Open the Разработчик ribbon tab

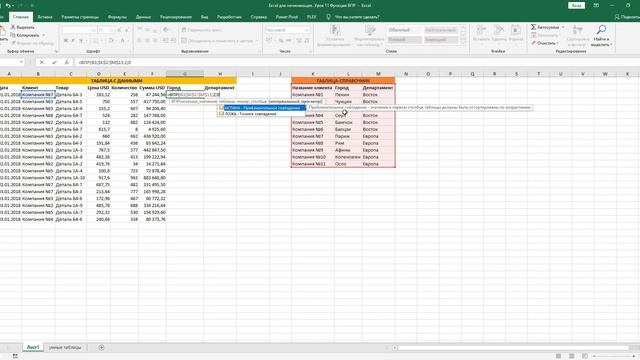click(x=229, y=17)
